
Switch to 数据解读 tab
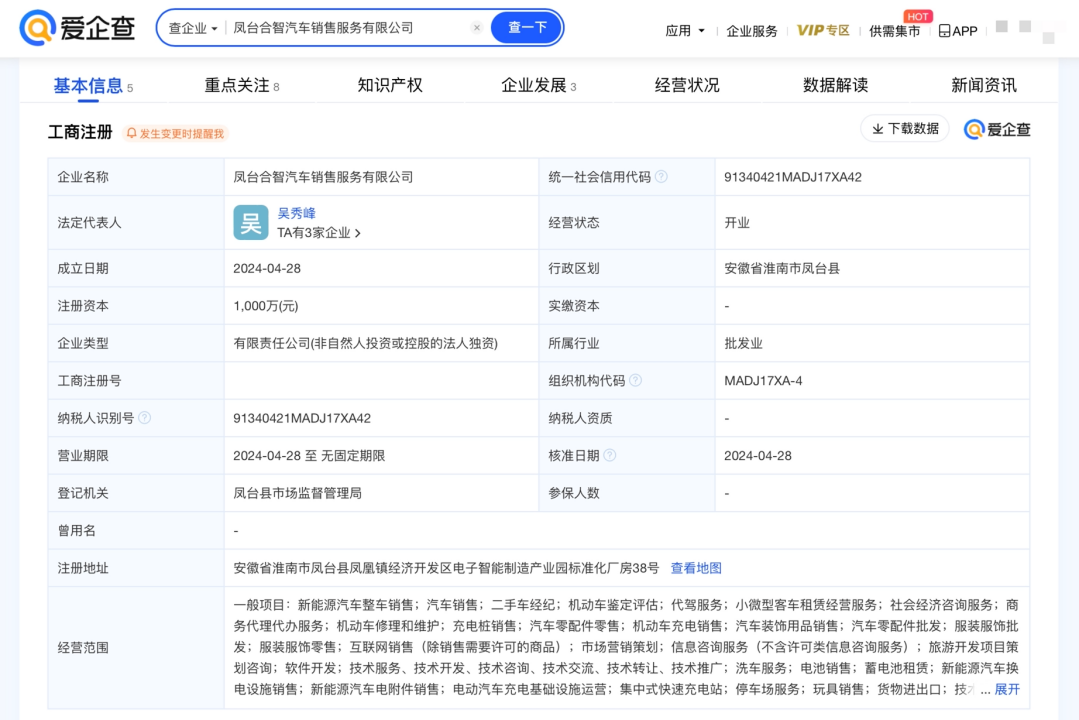coord(835,85)
